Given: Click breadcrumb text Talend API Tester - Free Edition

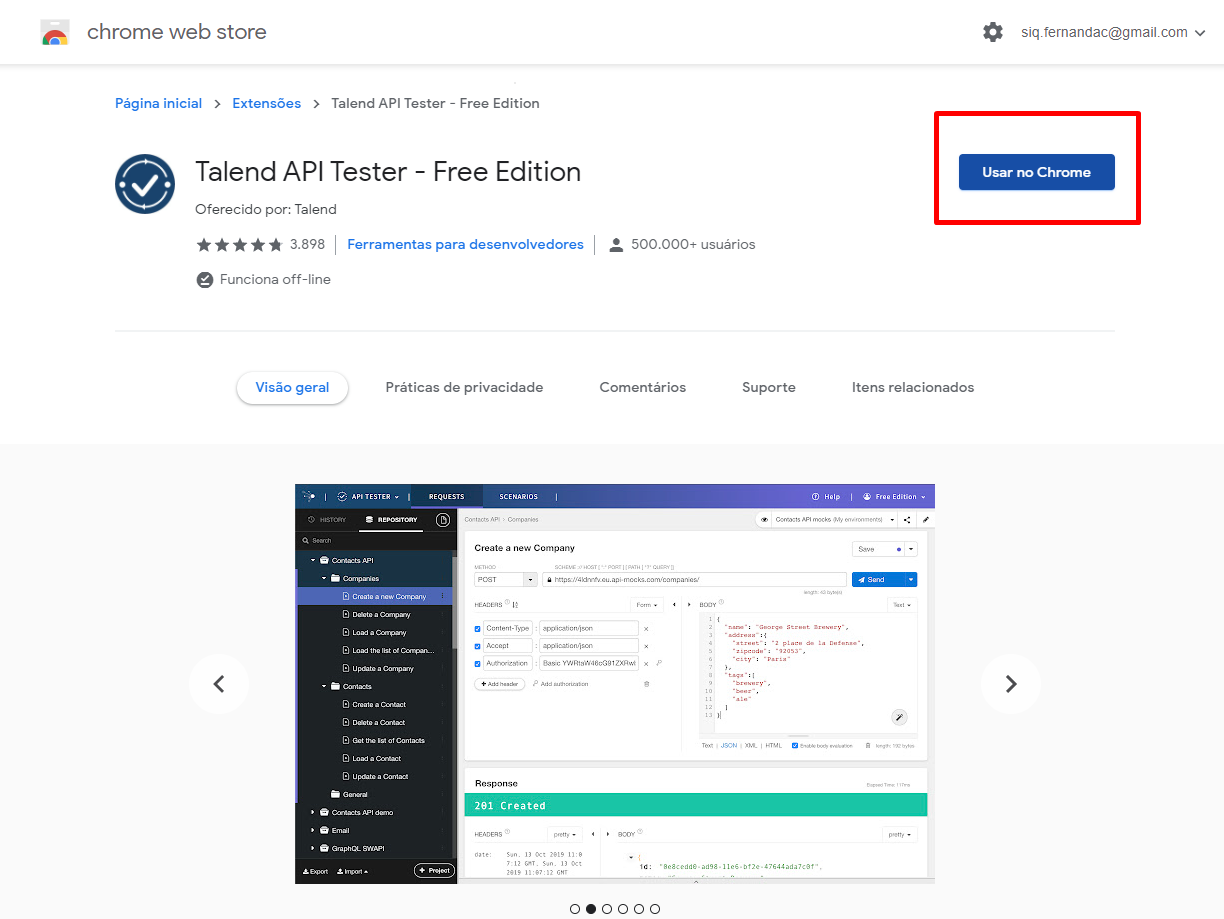Looking at the screenshot, I should 435,103.
